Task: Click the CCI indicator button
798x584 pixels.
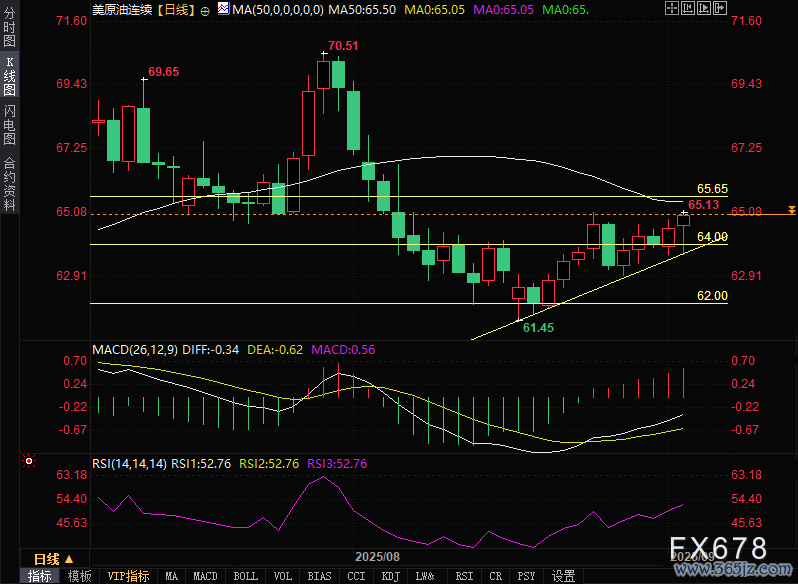Action: click(355, 576)
